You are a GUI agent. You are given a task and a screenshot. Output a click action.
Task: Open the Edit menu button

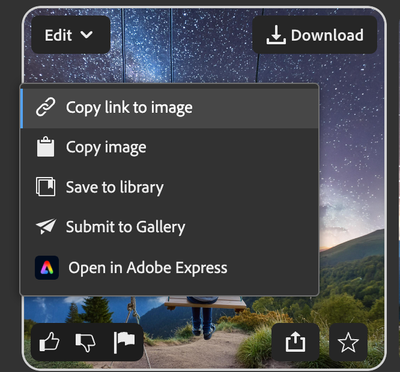71,35
